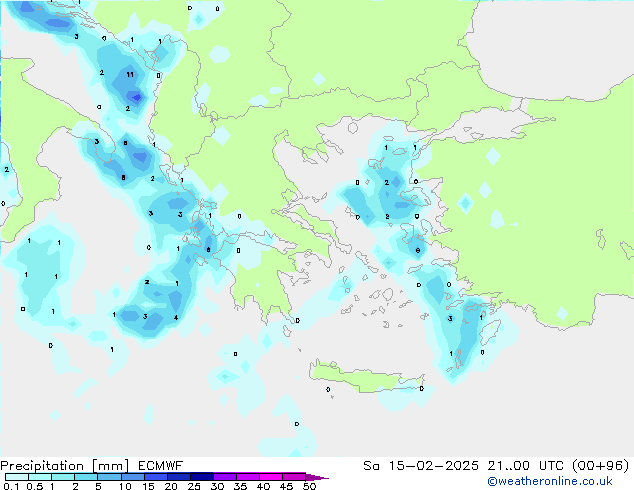
Task: Click the above-50 mm legend arrow tip
Action: [x=317, y=477]
